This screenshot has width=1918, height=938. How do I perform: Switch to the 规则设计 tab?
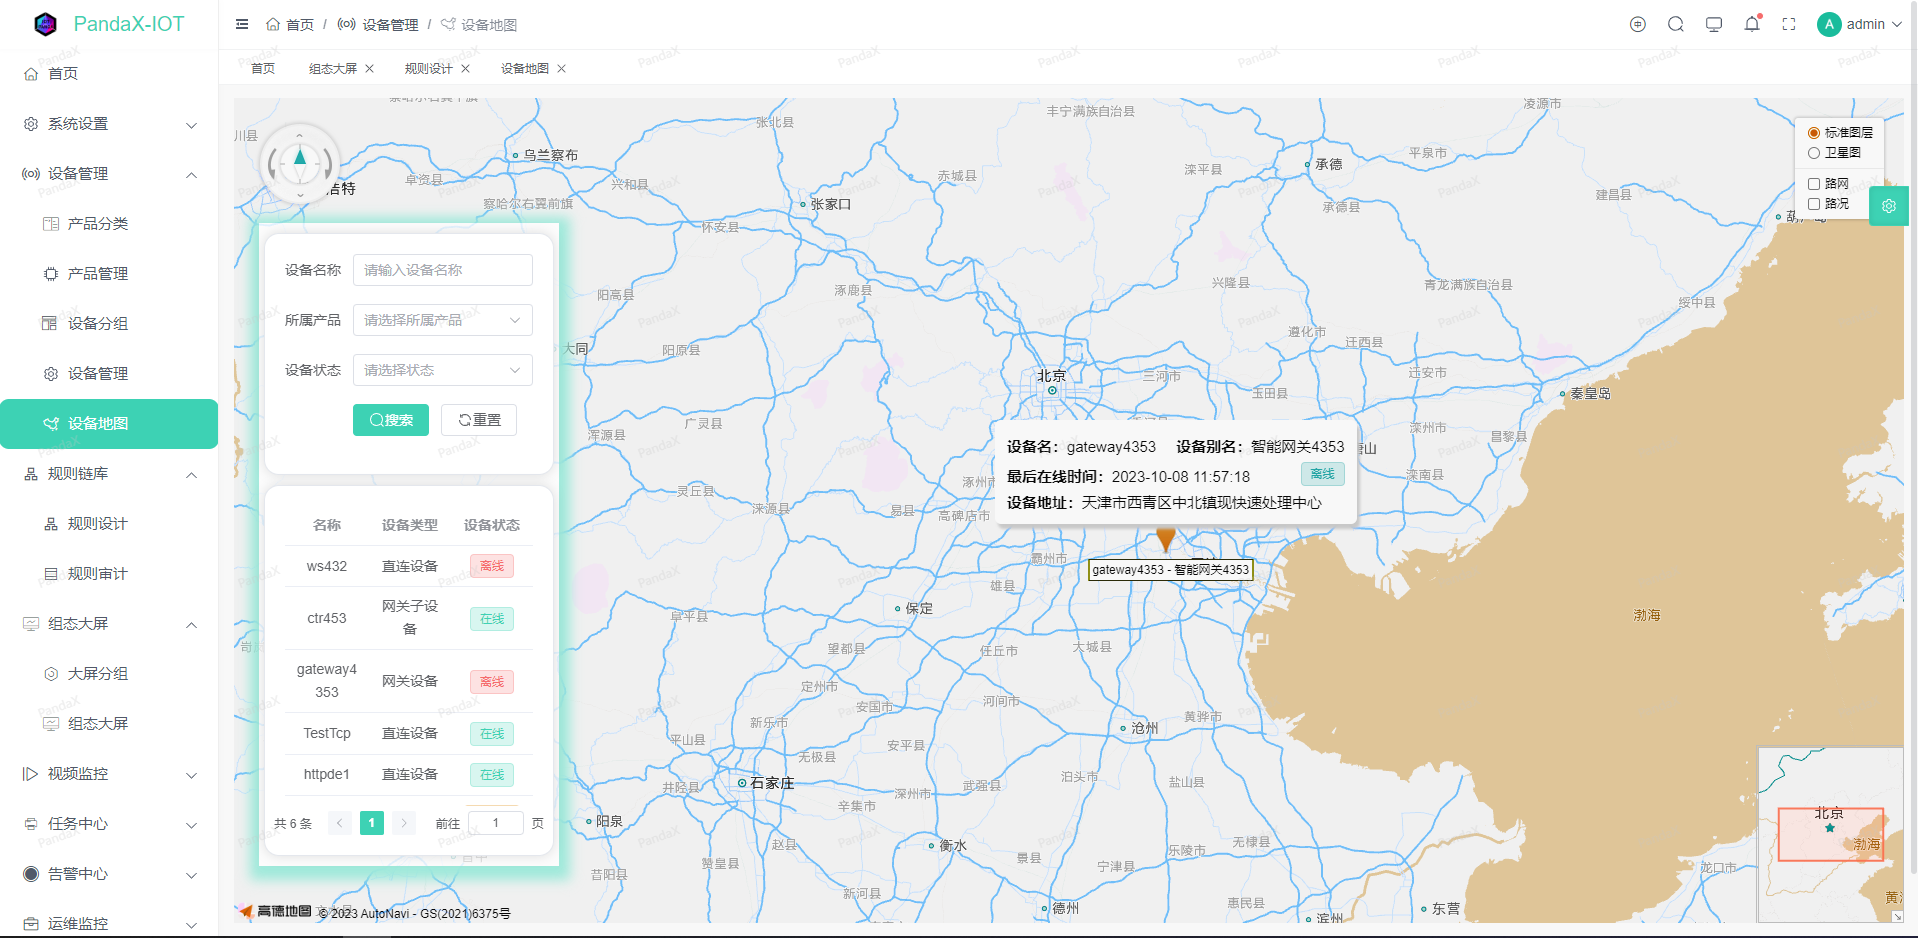[x=429, y=68]
